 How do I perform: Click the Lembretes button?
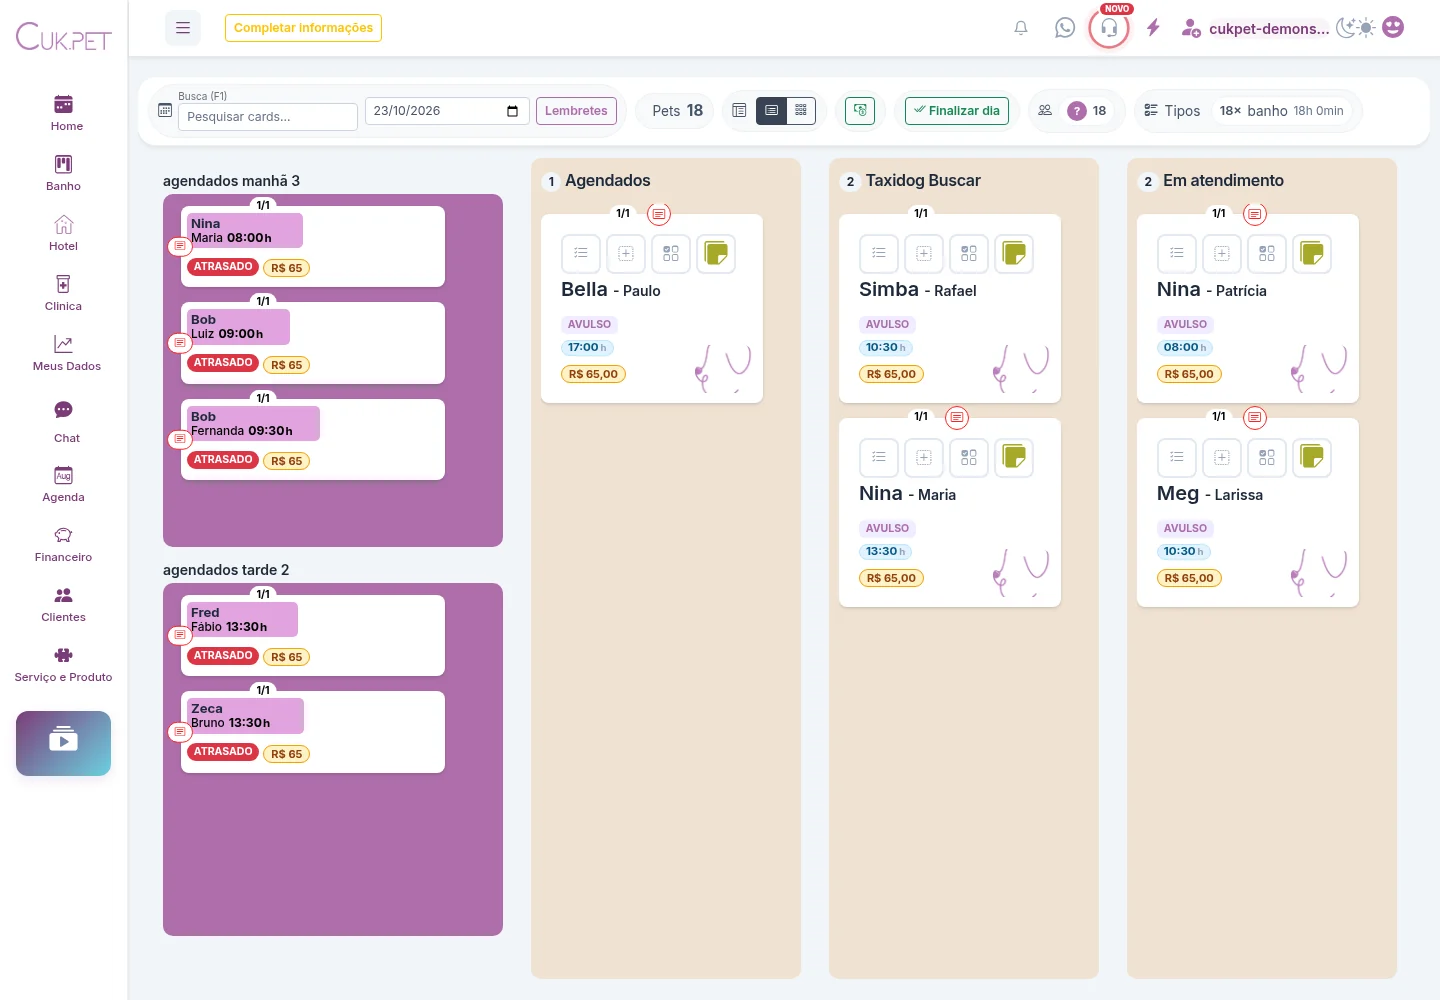(576, 111)
